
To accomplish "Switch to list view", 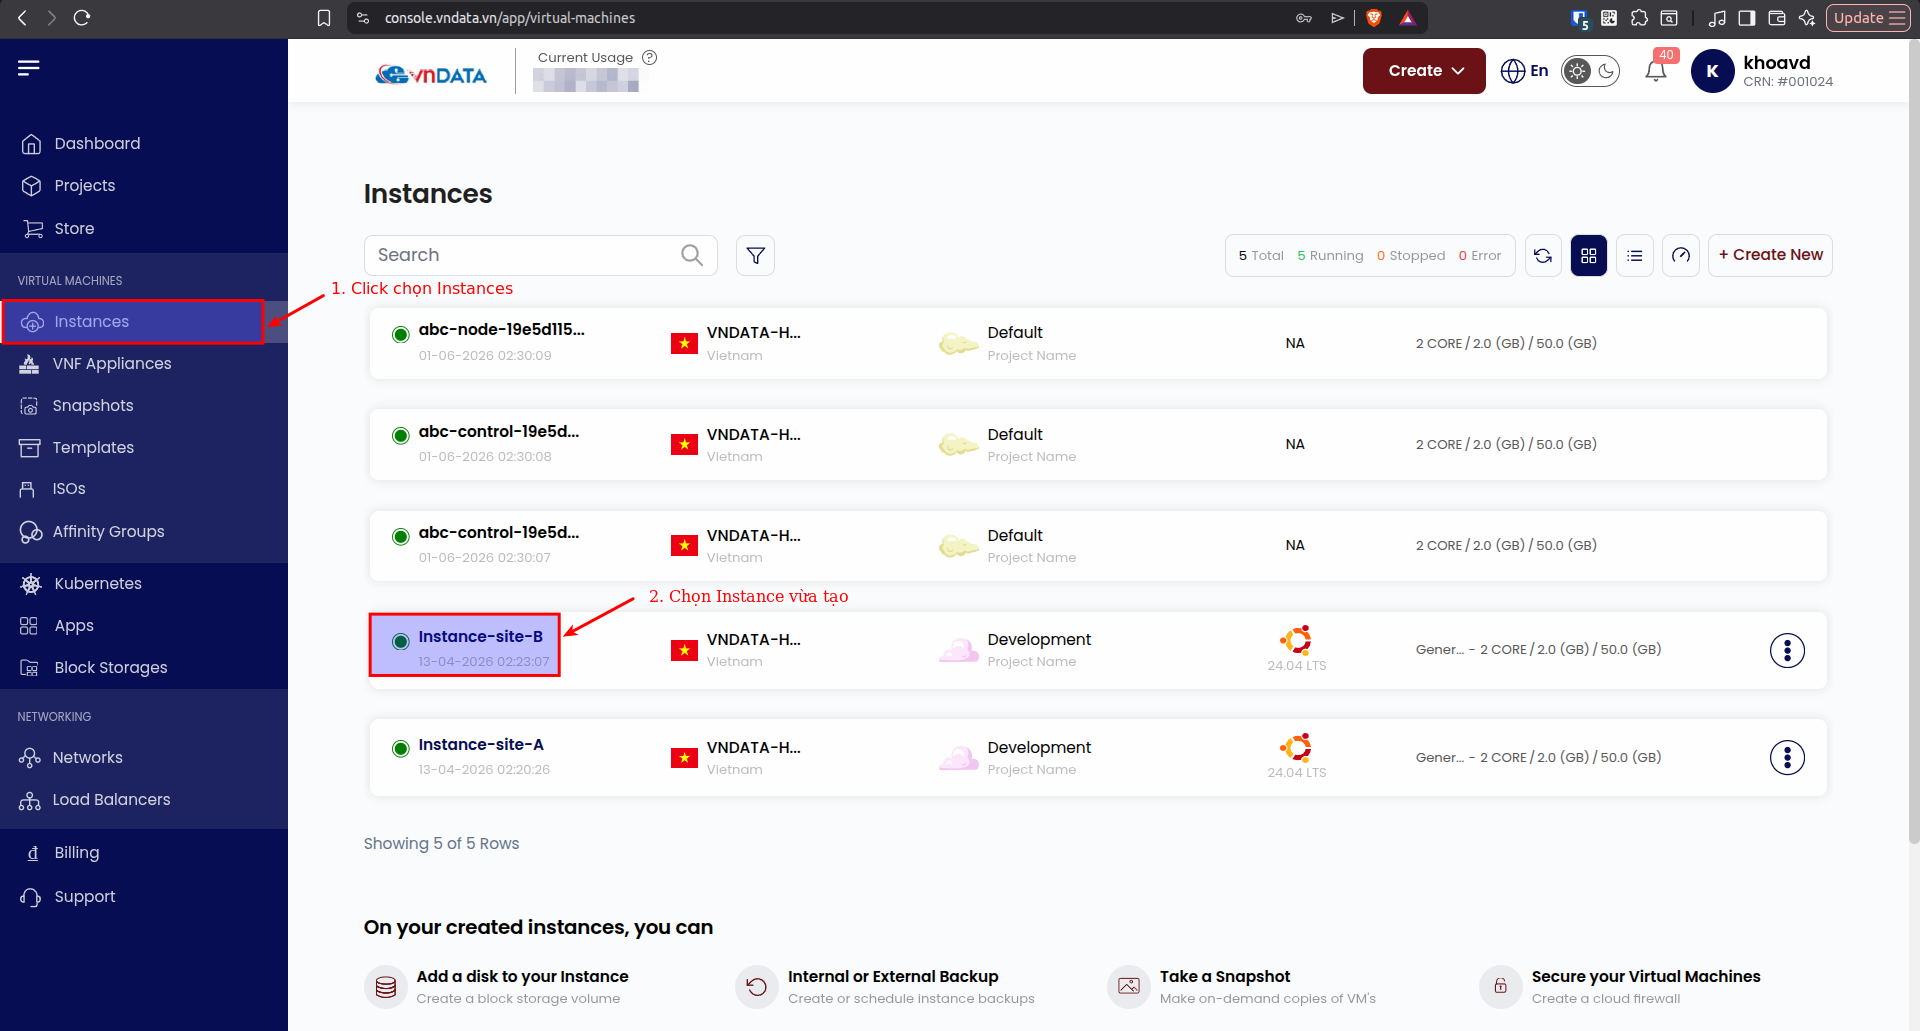I will [1635, 255].
